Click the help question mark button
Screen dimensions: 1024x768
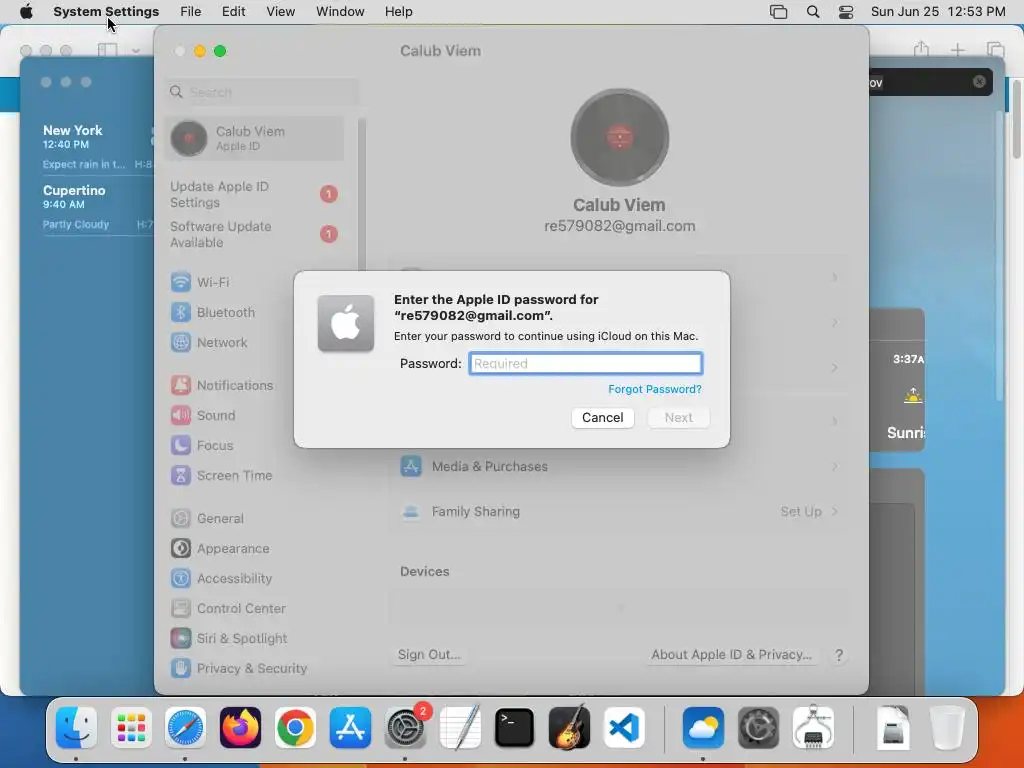(x=839, y=655)
